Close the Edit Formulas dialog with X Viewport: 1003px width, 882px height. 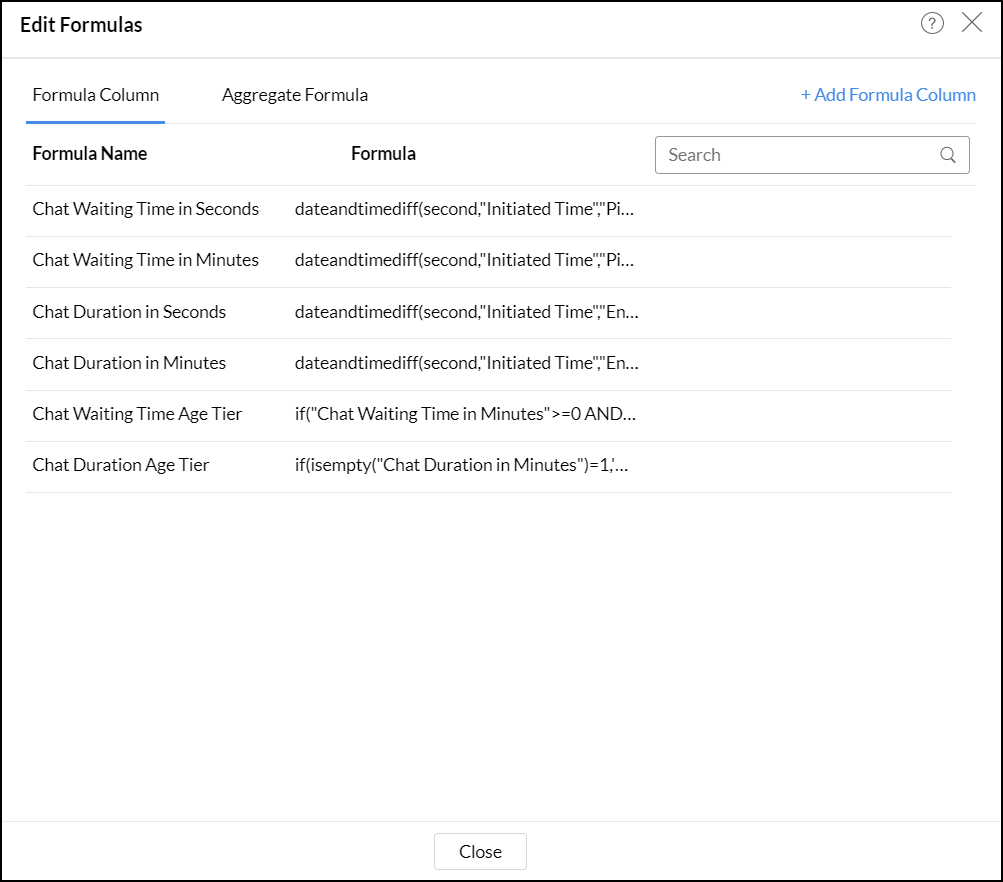click(972, 23)
